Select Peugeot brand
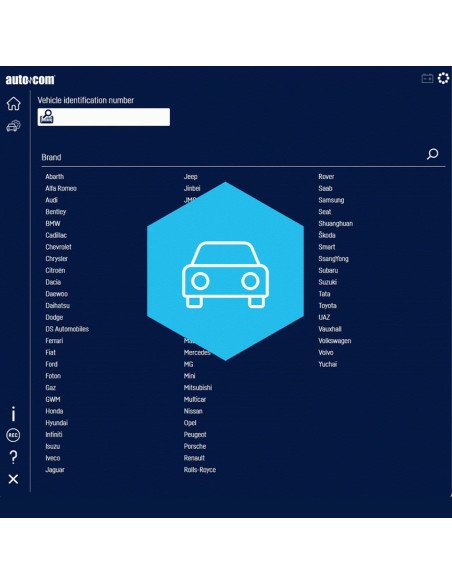452x584 pixels. 195,435
